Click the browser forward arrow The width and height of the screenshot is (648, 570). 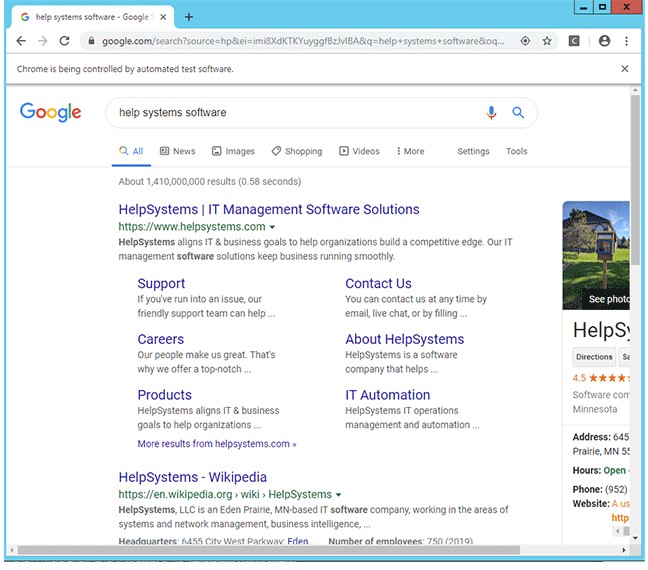43,41
